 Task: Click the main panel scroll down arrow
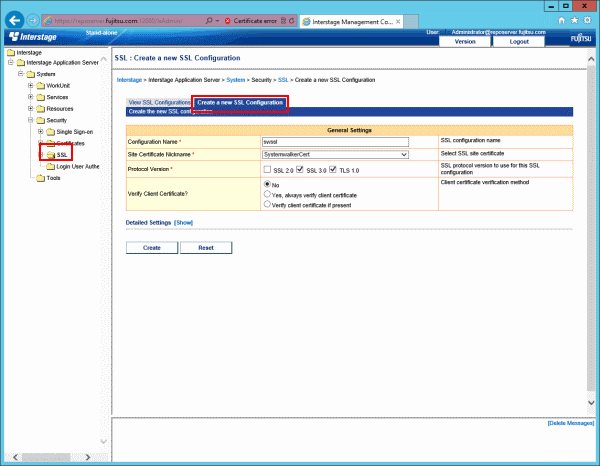(591, 402)
